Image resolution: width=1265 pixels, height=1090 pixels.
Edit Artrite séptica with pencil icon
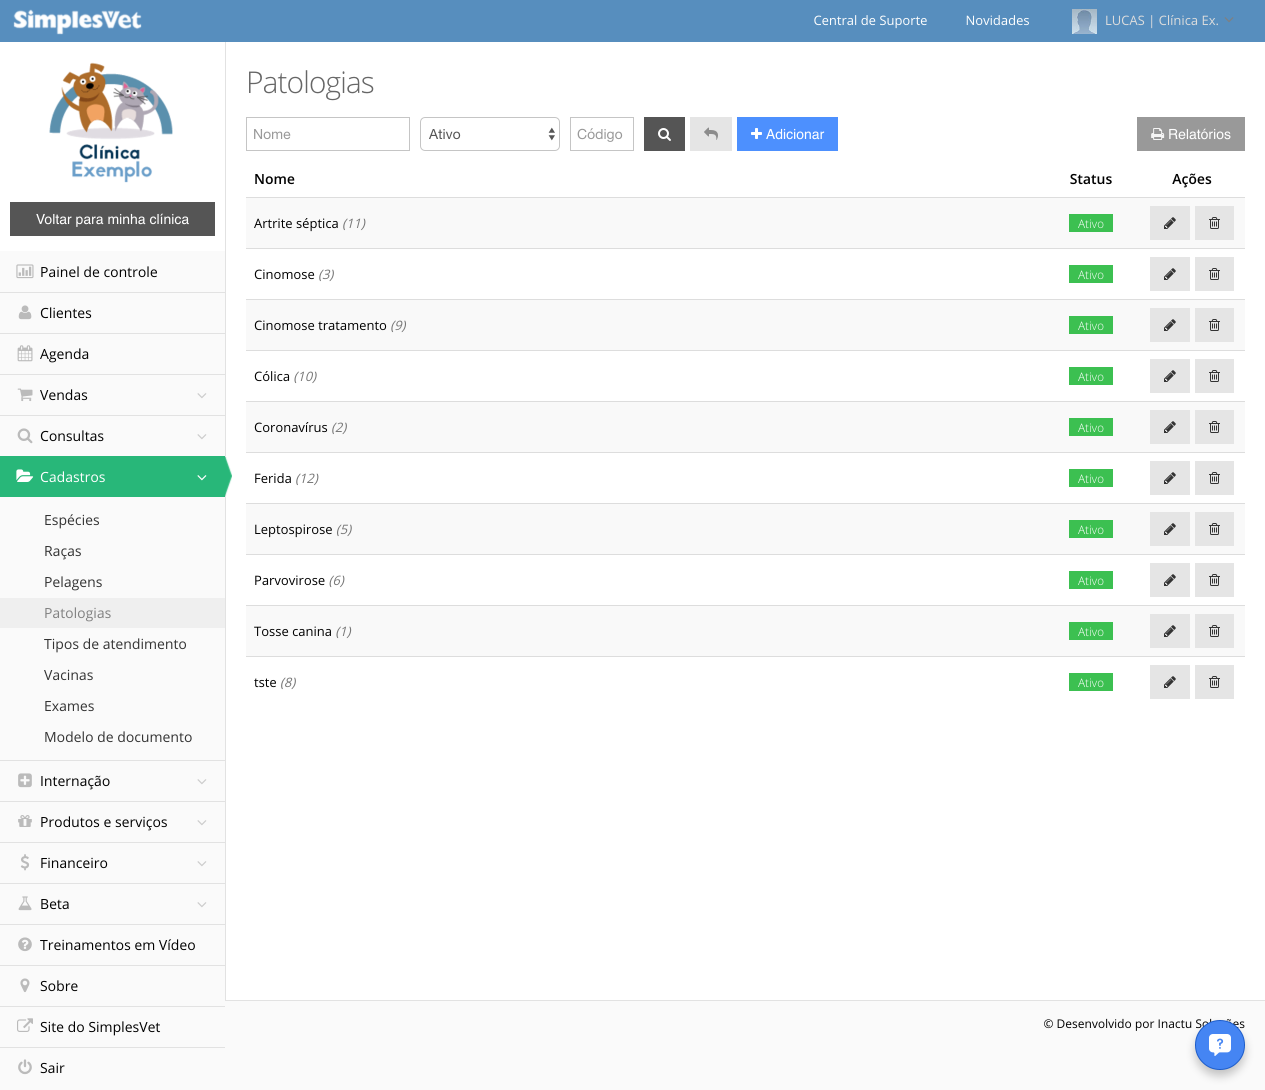click(x=1169, y=223)
